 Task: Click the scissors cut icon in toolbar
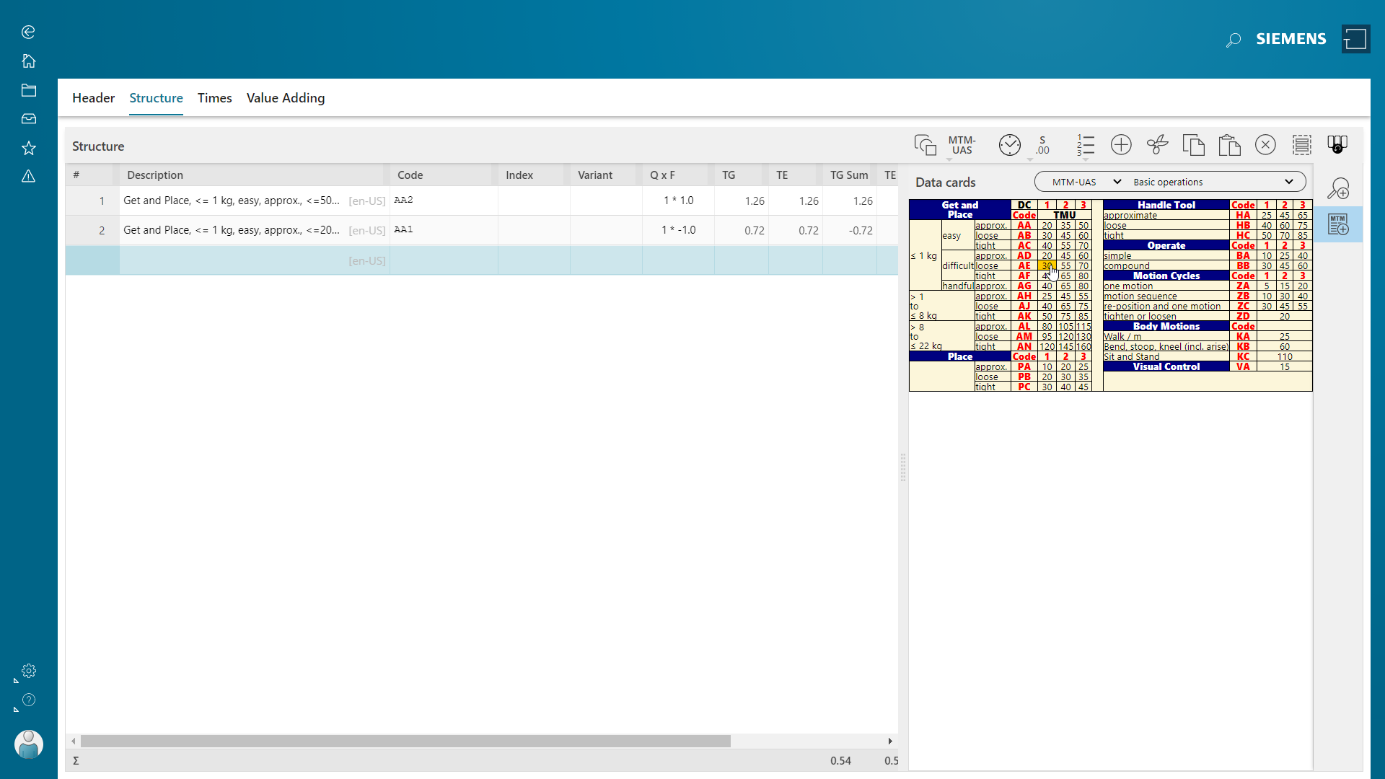click(1157, 145)
